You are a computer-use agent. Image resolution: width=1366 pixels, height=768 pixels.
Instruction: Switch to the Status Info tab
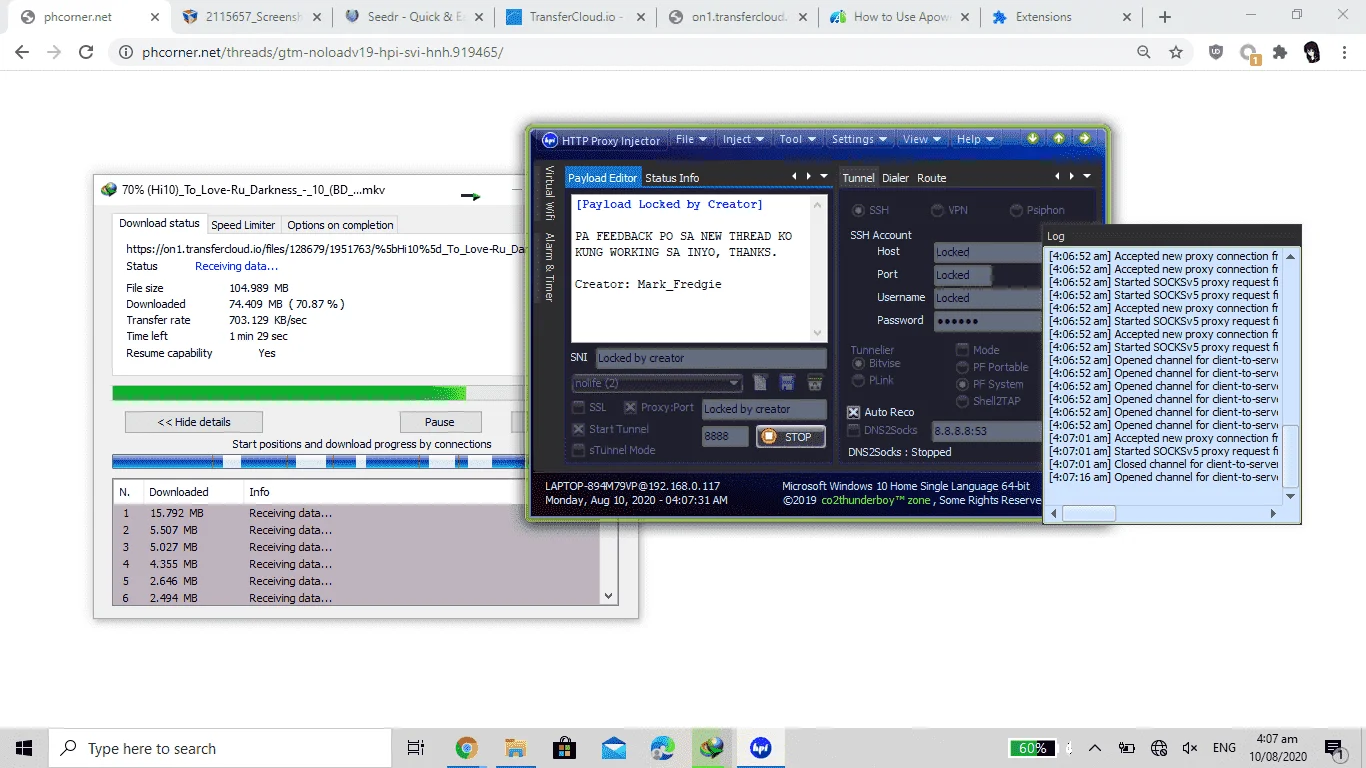(x=672, y=178)
